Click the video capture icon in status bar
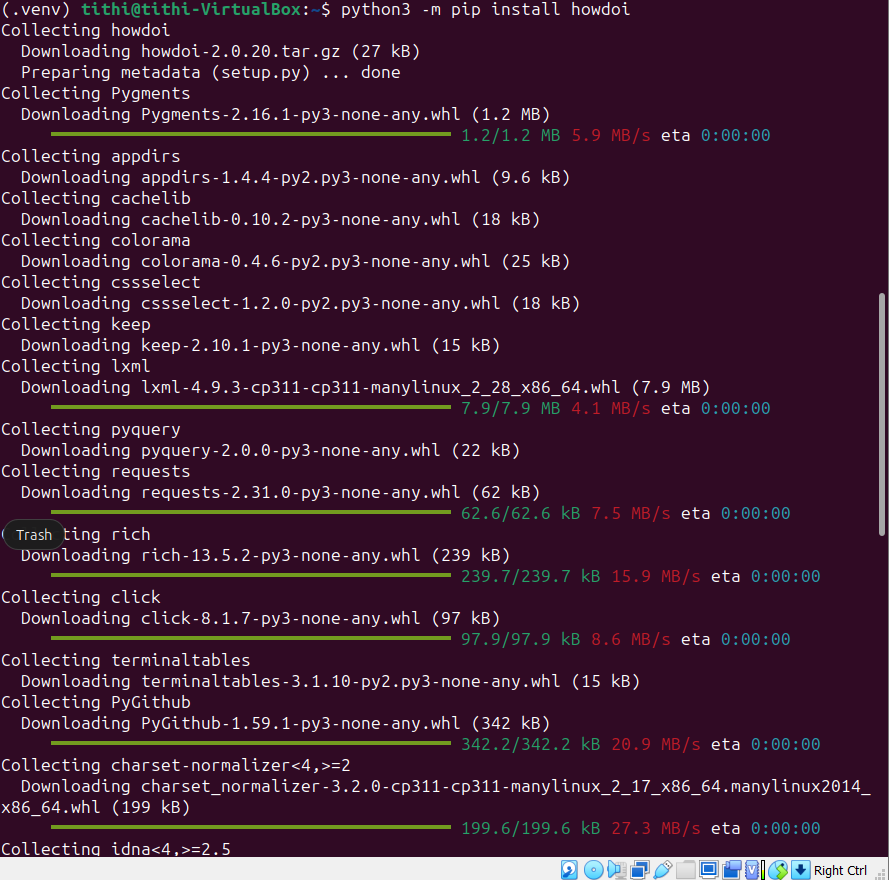Viewport: 889px width, 880px height. [x=733, y=869]
